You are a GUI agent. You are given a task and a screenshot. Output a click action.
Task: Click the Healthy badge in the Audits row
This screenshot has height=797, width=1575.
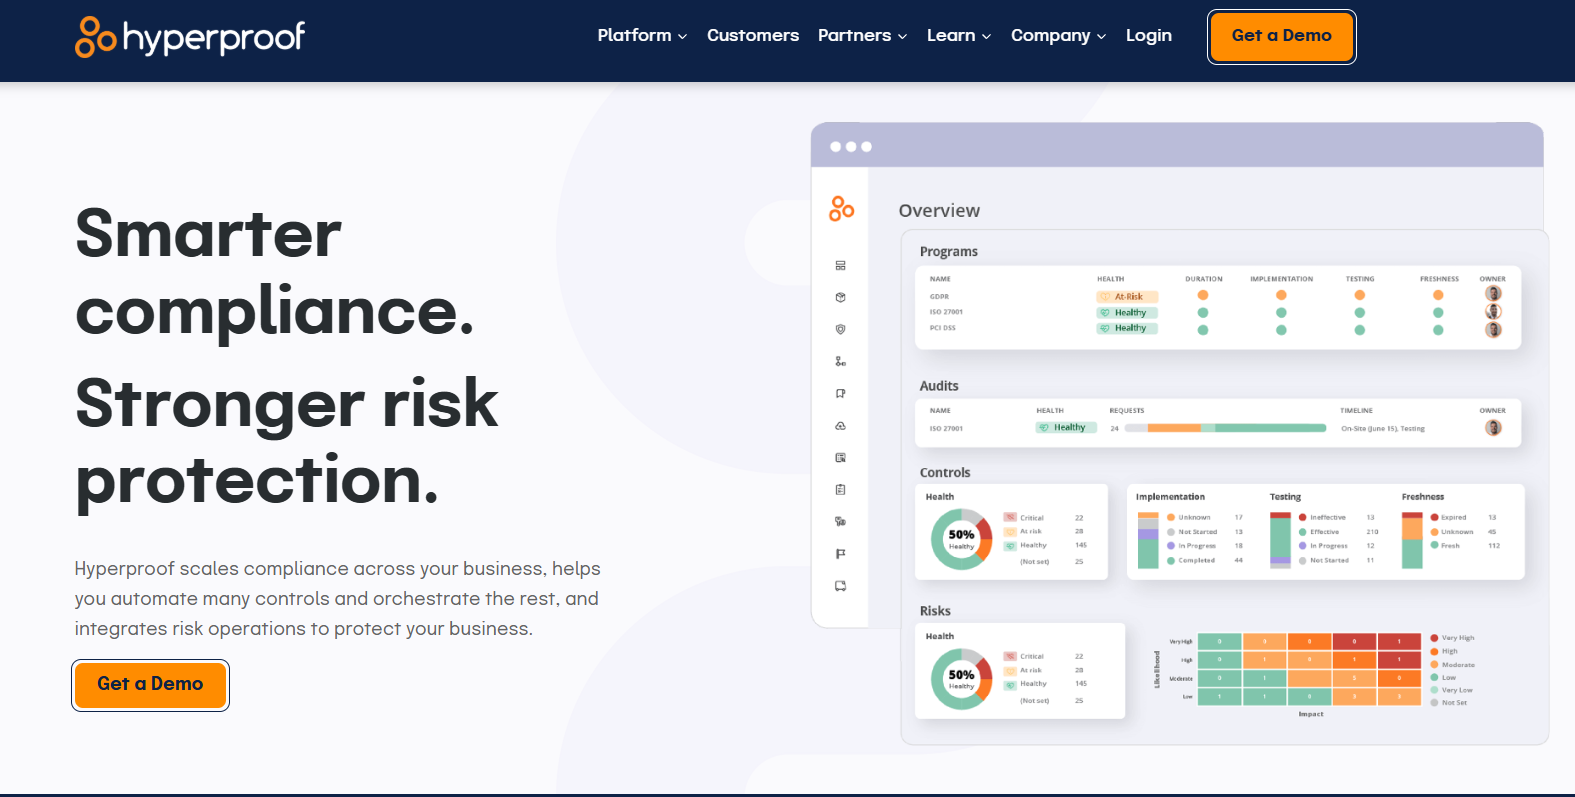1066,427
